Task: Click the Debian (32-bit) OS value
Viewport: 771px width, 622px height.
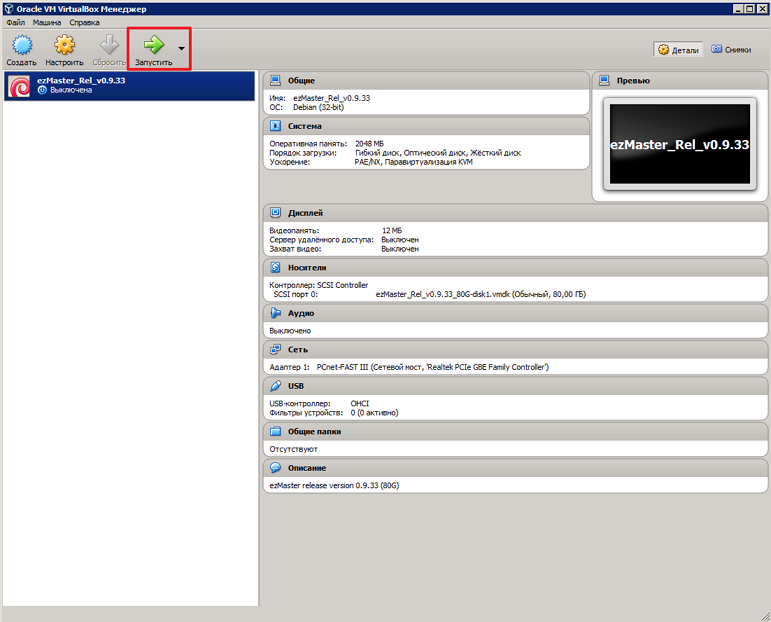Action: pos(318,107)
